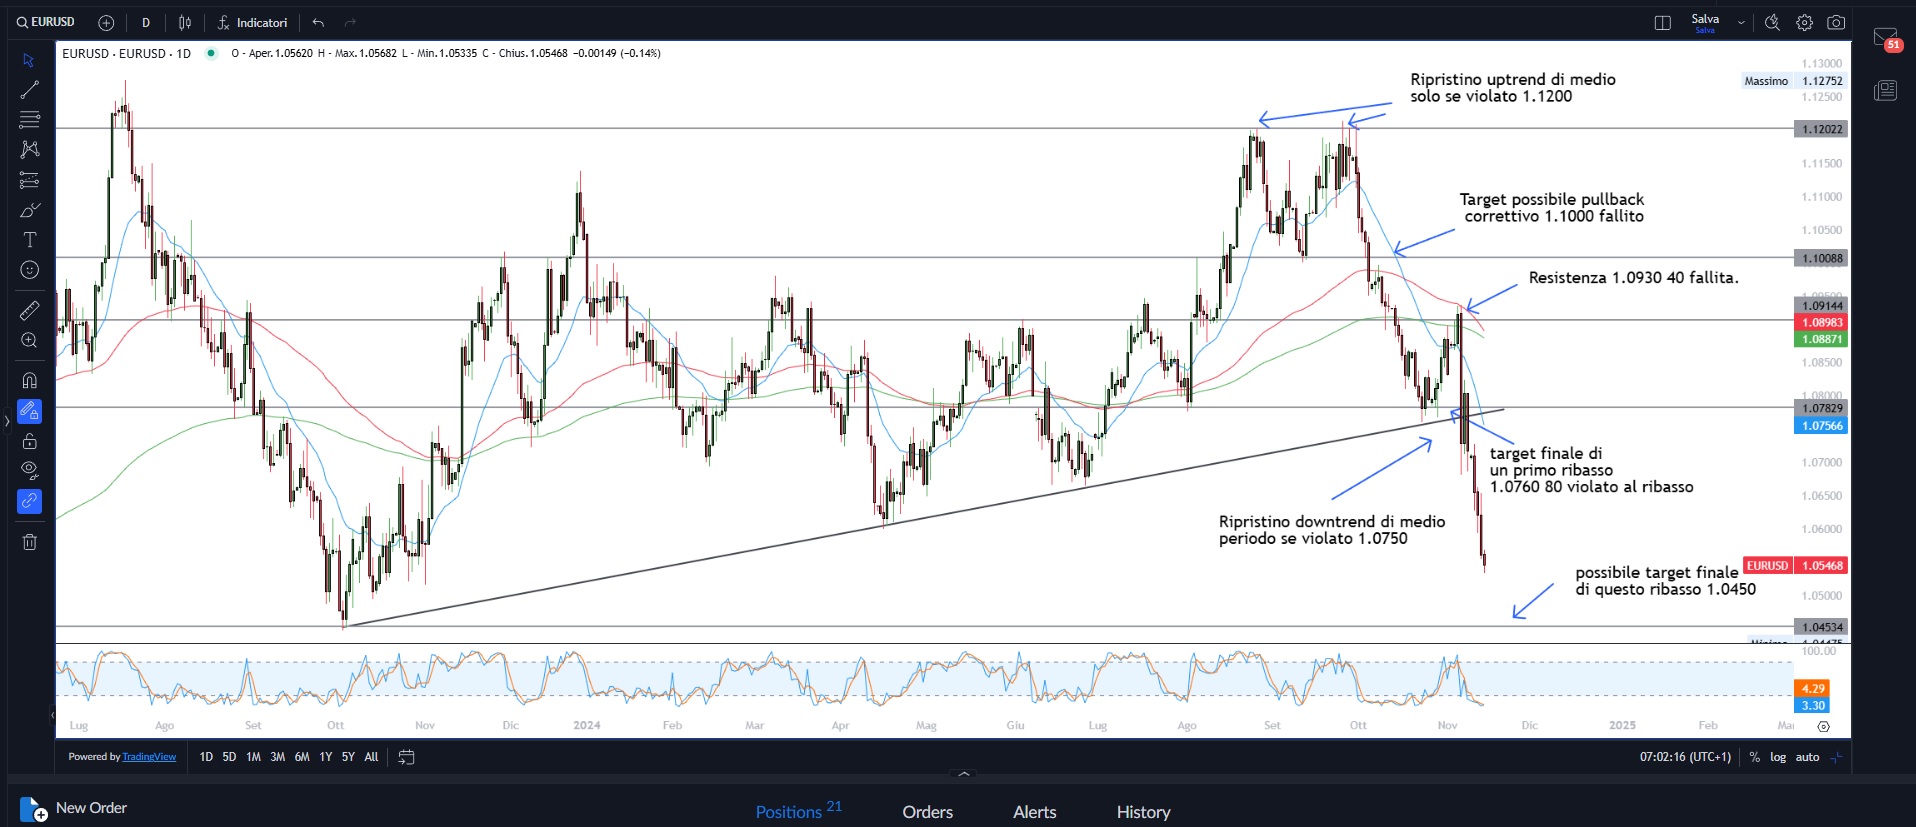Toggle stay in drawing mode pencil-lock
The height and width of the screenshot is (827, 1916).
29,411
